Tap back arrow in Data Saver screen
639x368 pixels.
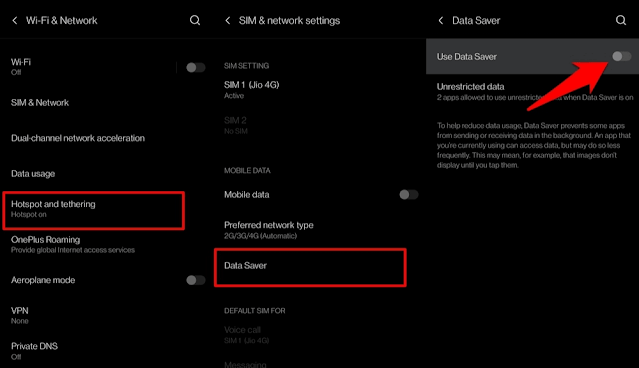tap(441, 20)
